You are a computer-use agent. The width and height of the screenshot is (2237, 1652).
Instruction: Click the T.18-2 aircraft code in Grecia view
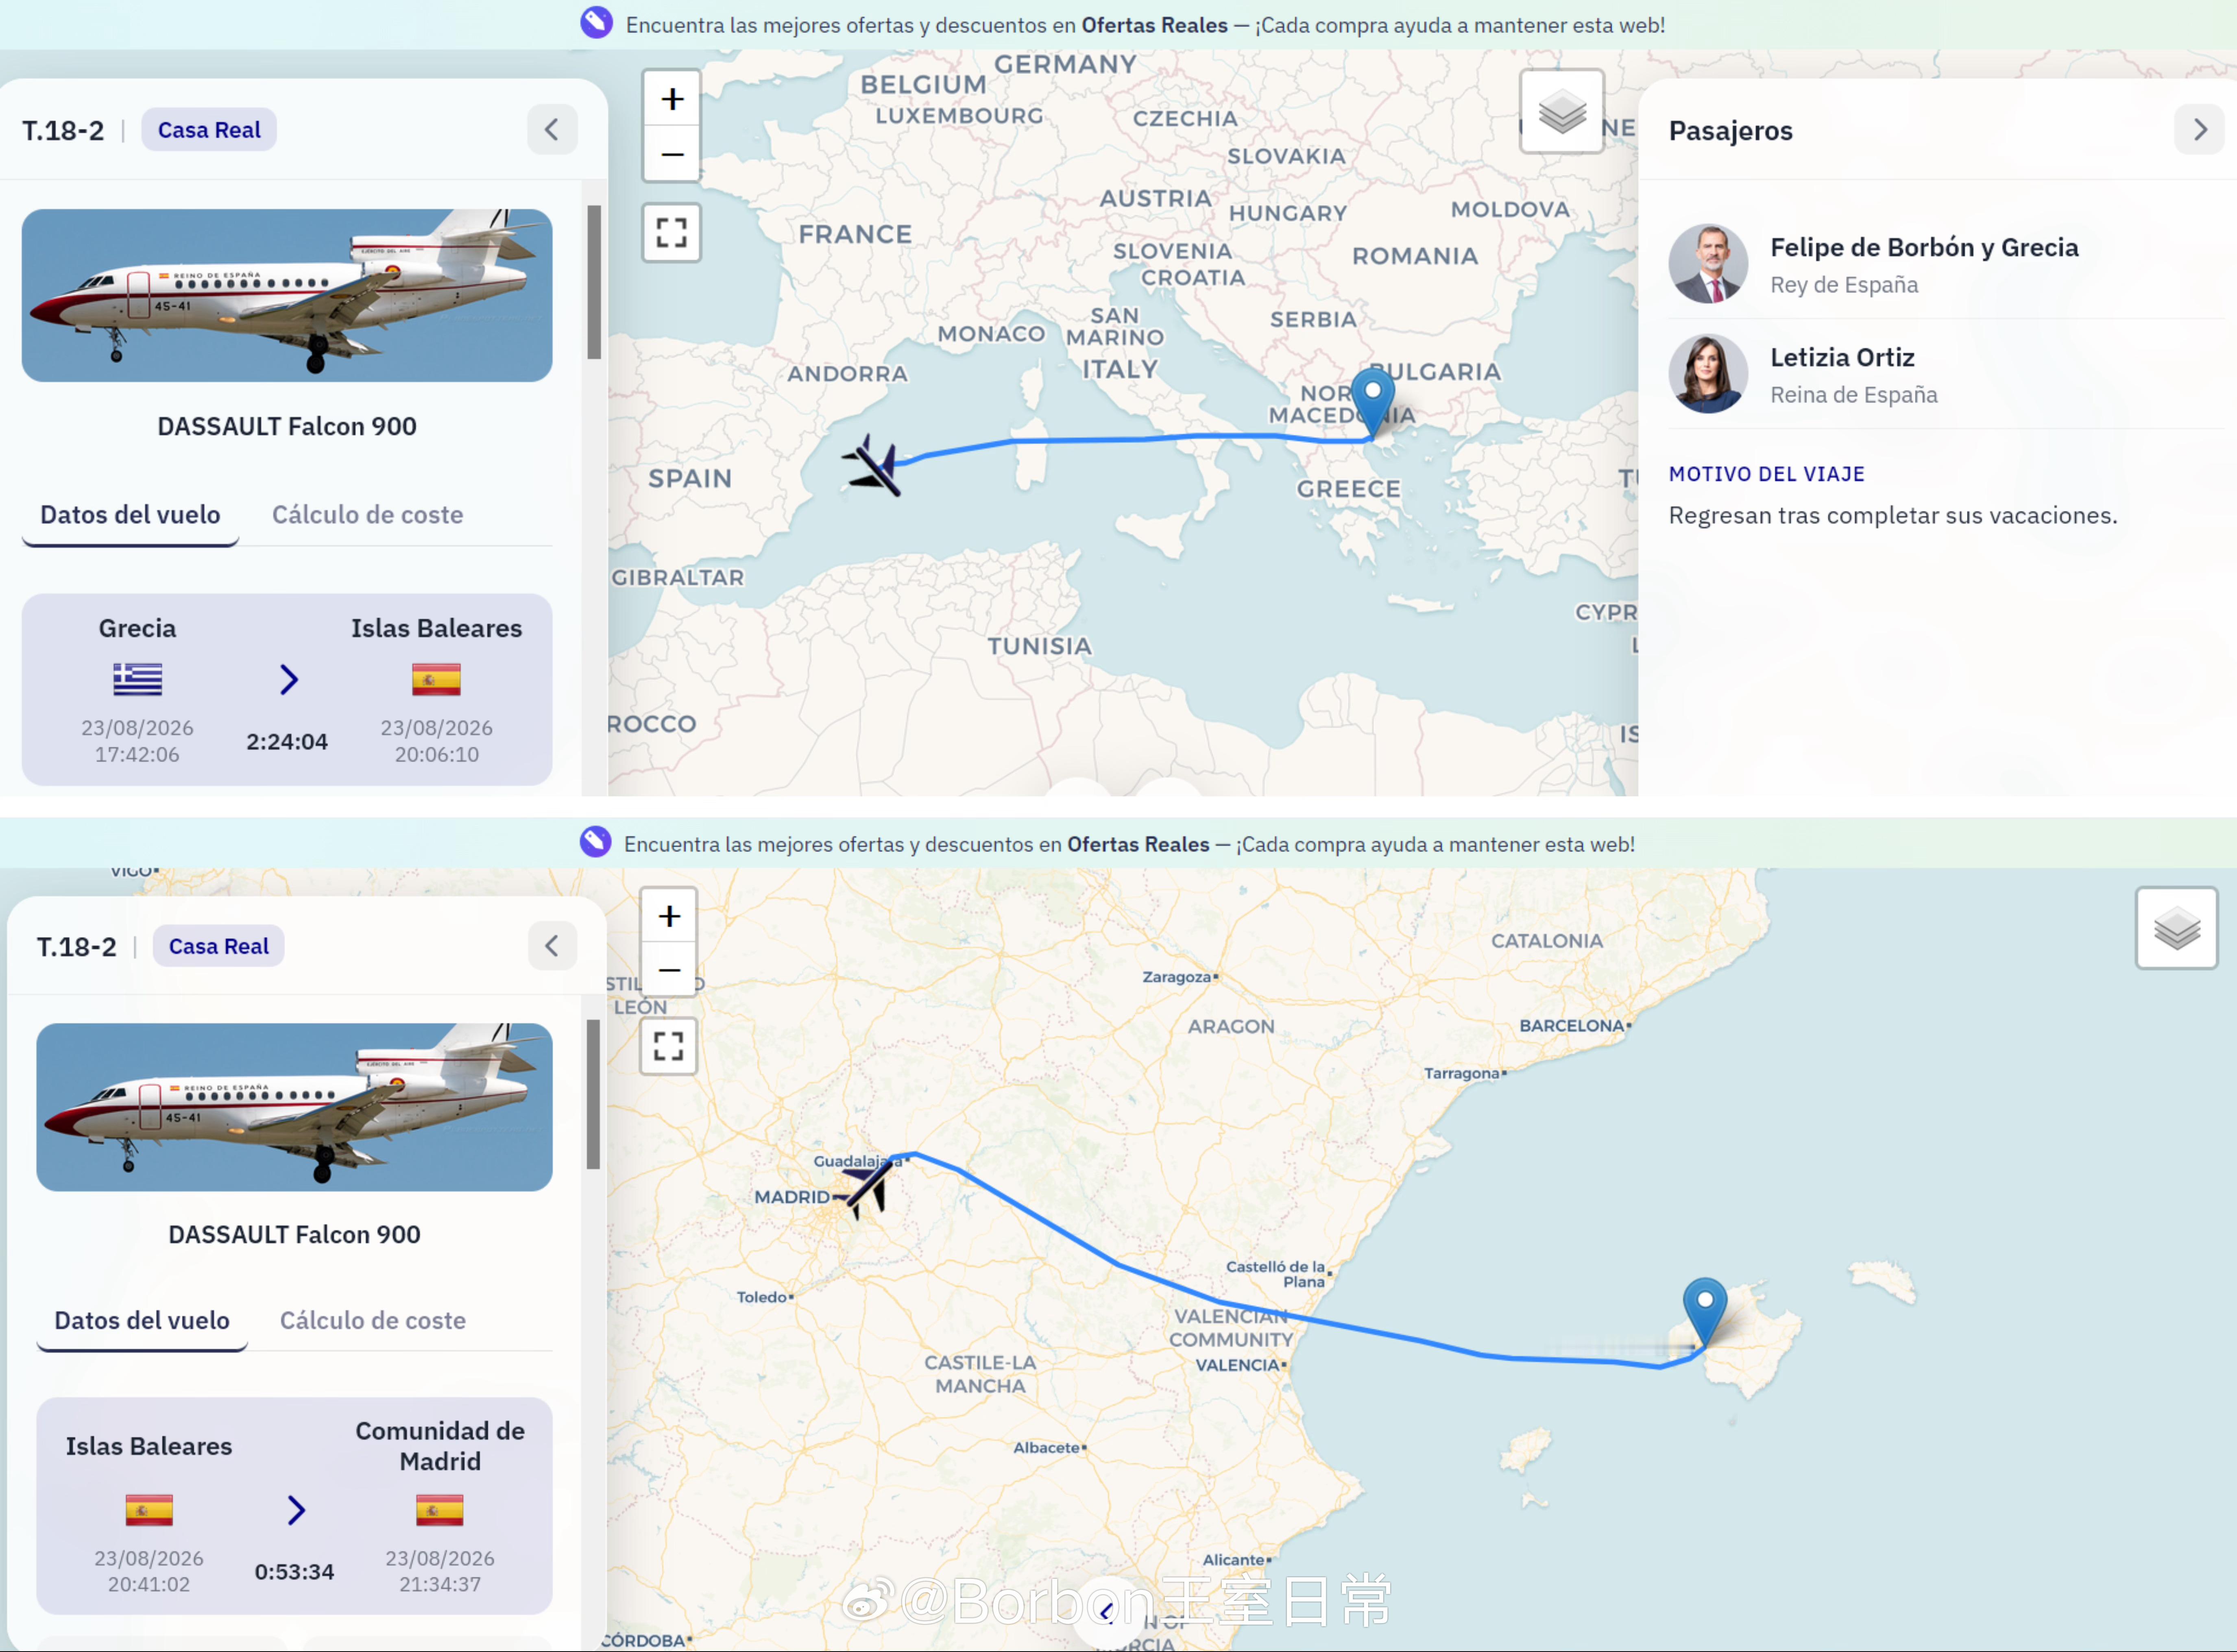pos(63,130)
